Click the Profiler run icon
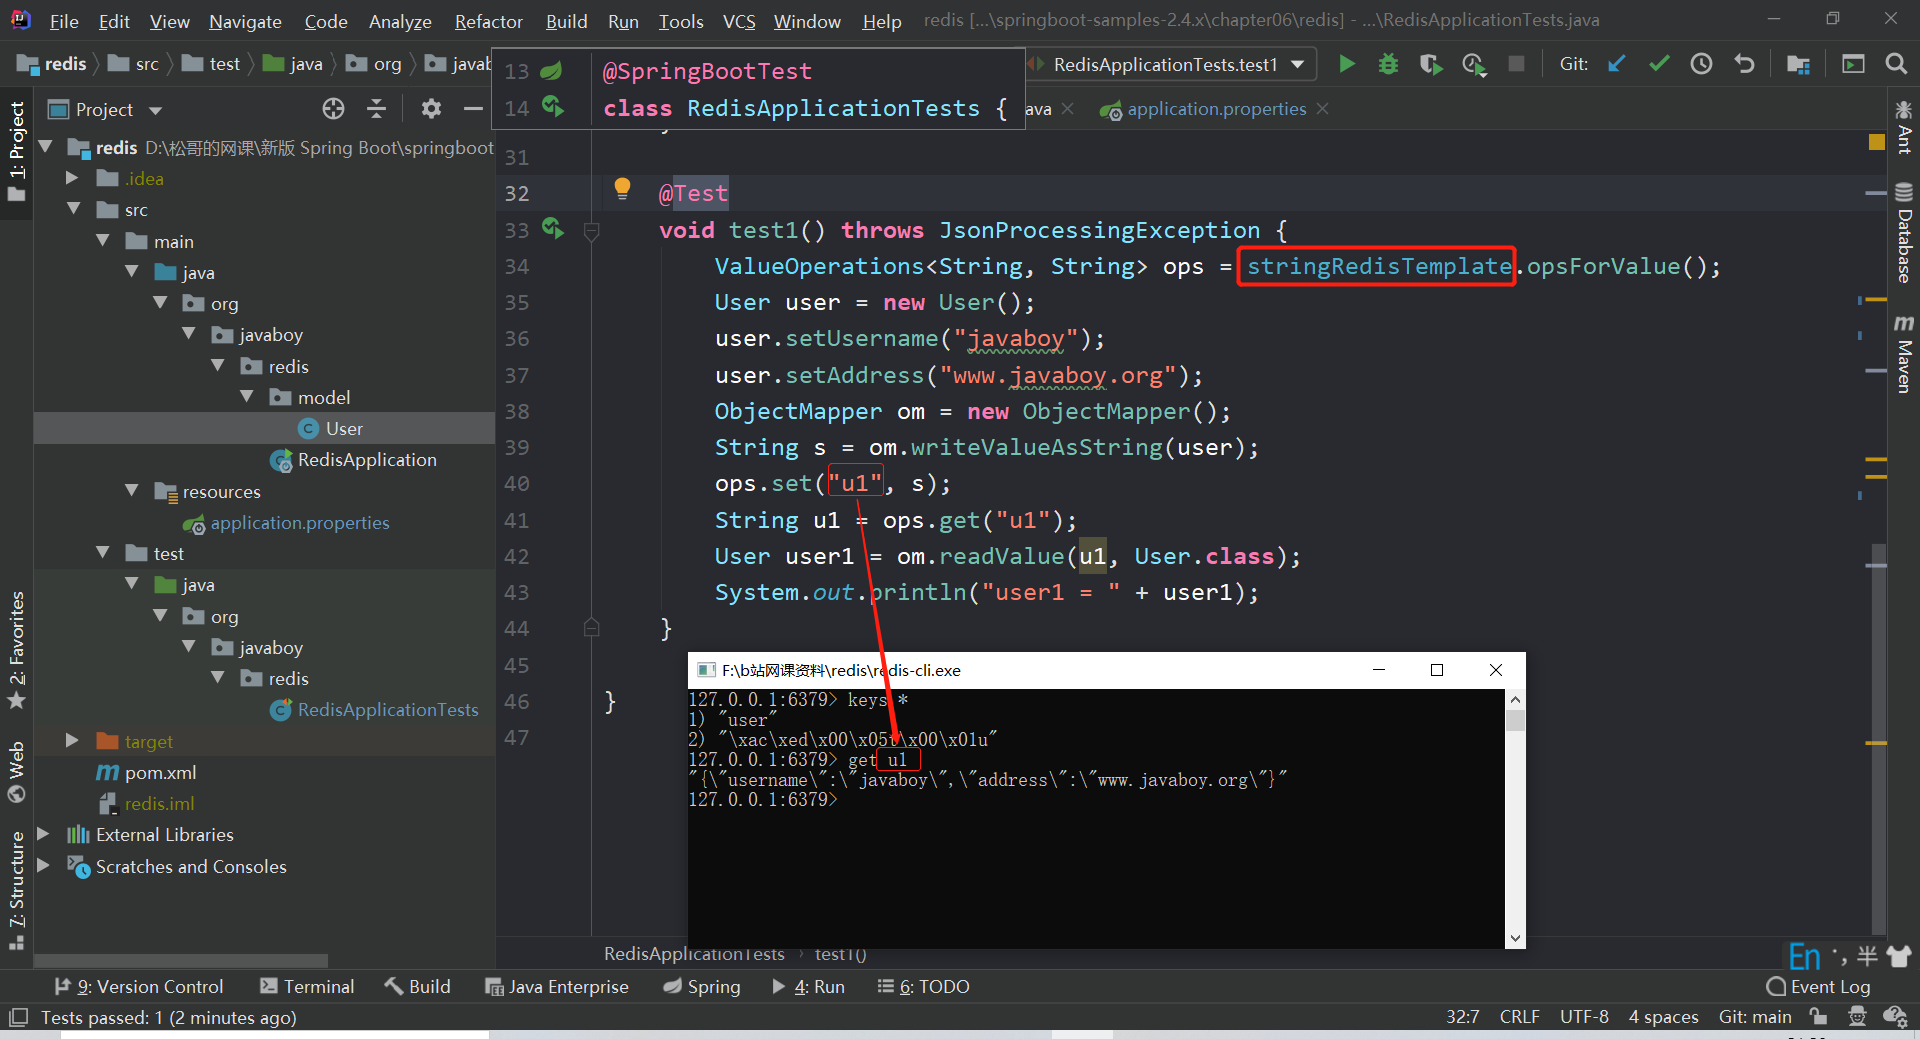The width and height of the screenshot is (1920, 1039). click(x=1474, y=64)
